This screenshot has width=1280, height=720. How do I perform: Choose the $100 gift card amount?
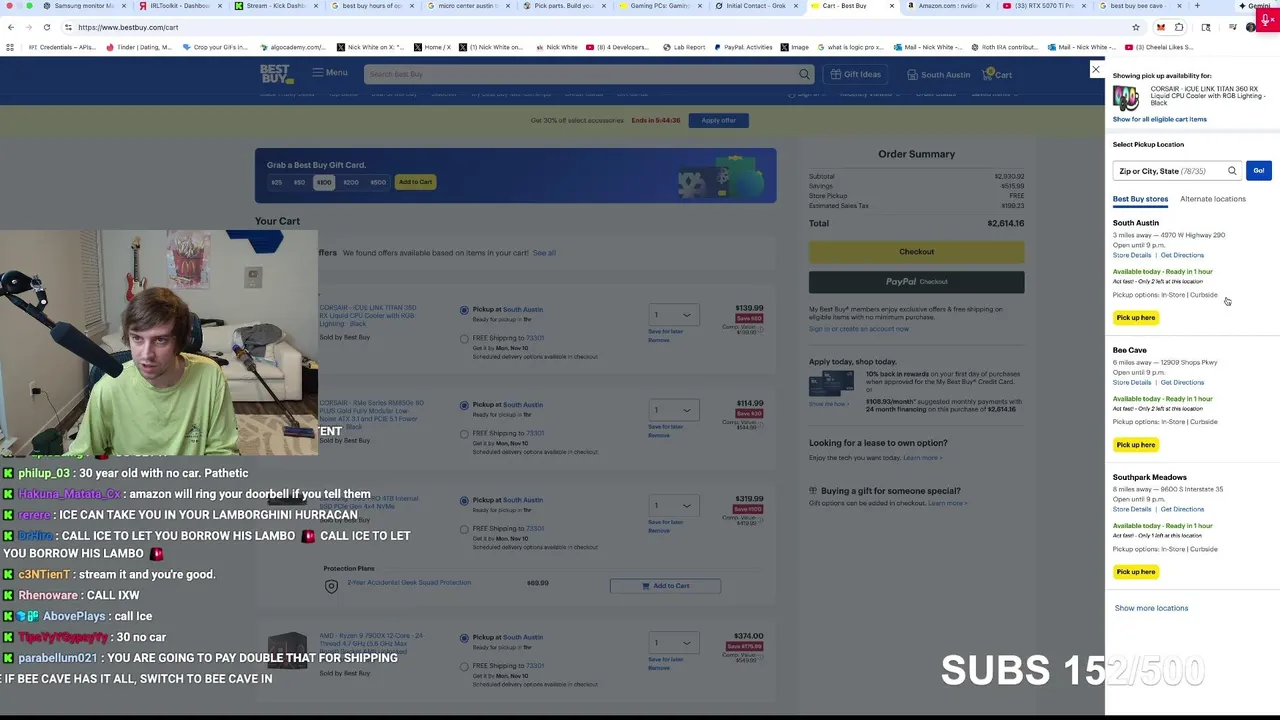coord(324,182)
